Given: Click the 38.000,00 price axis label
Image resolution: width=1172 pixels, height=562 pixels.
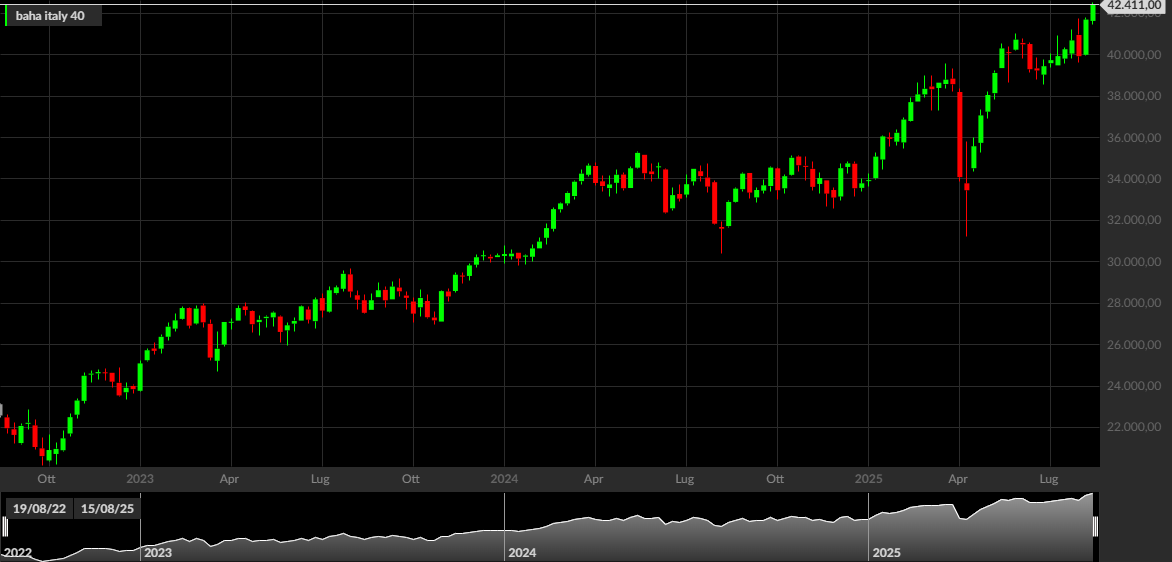Looking at the screenshot, I should pos(1134,96).
